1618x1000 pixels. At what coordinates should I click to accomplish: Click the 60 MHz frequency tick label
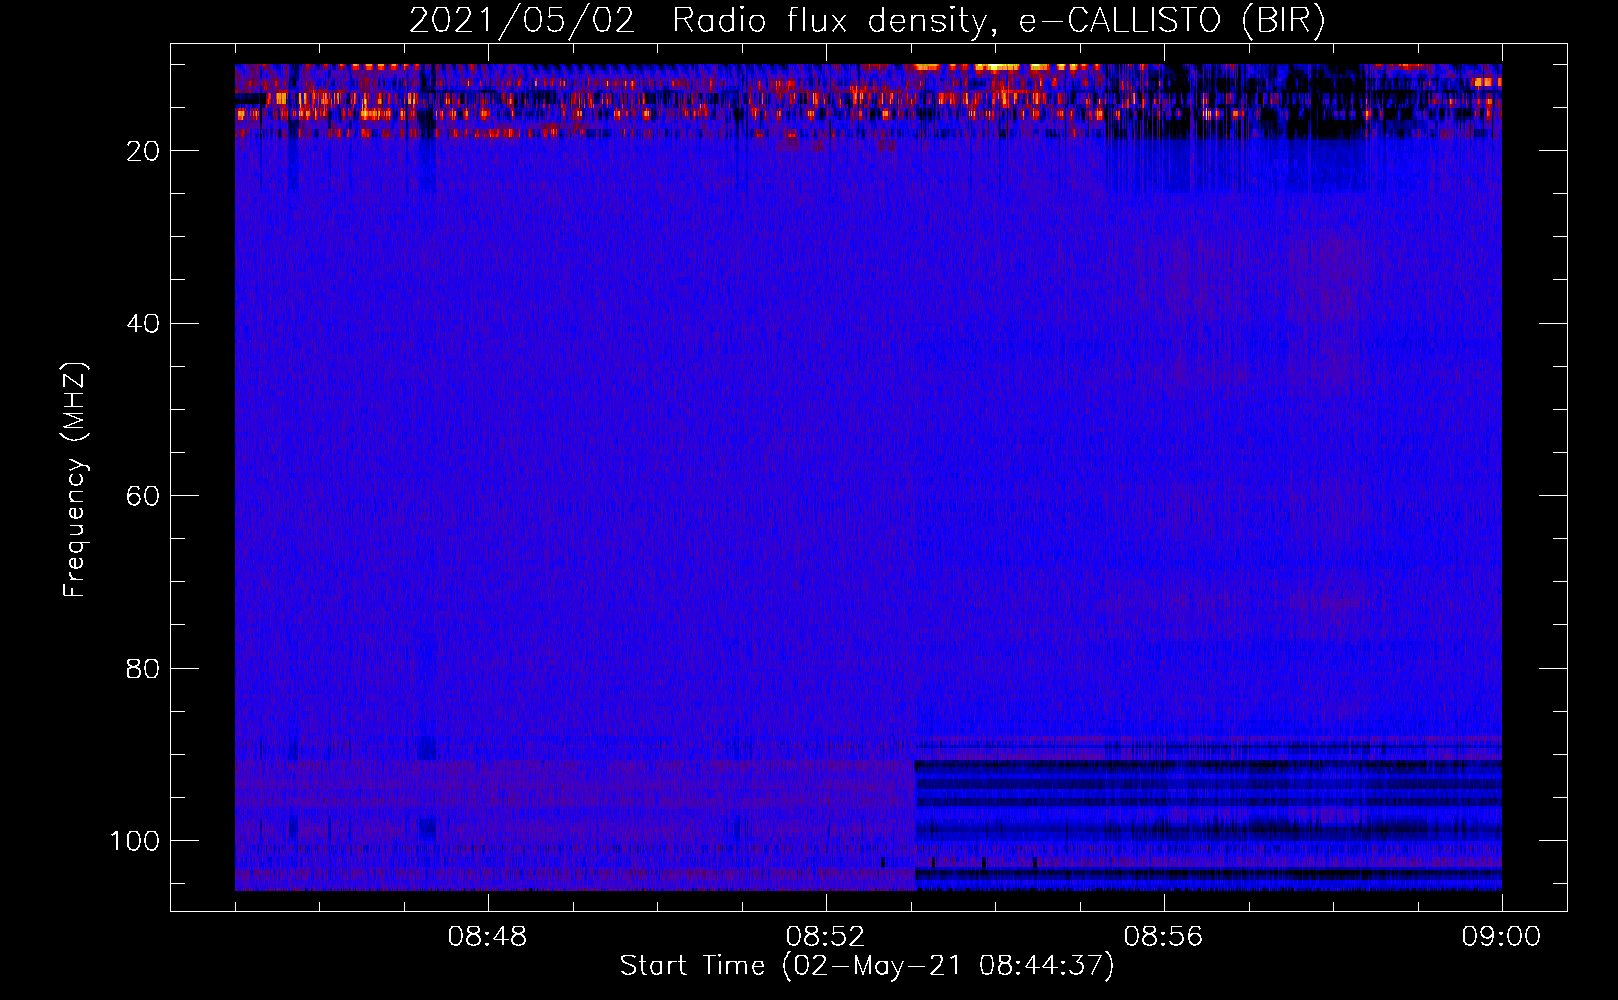[x=143, y=497]
